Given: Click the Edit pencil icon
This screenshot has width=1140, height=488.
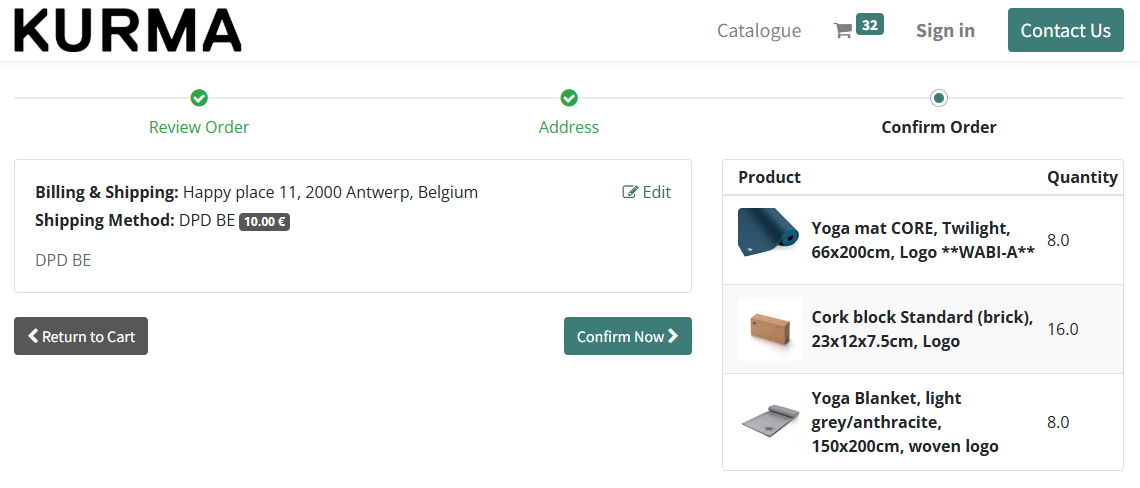Looking at the screenshot, I should (630, 192).
